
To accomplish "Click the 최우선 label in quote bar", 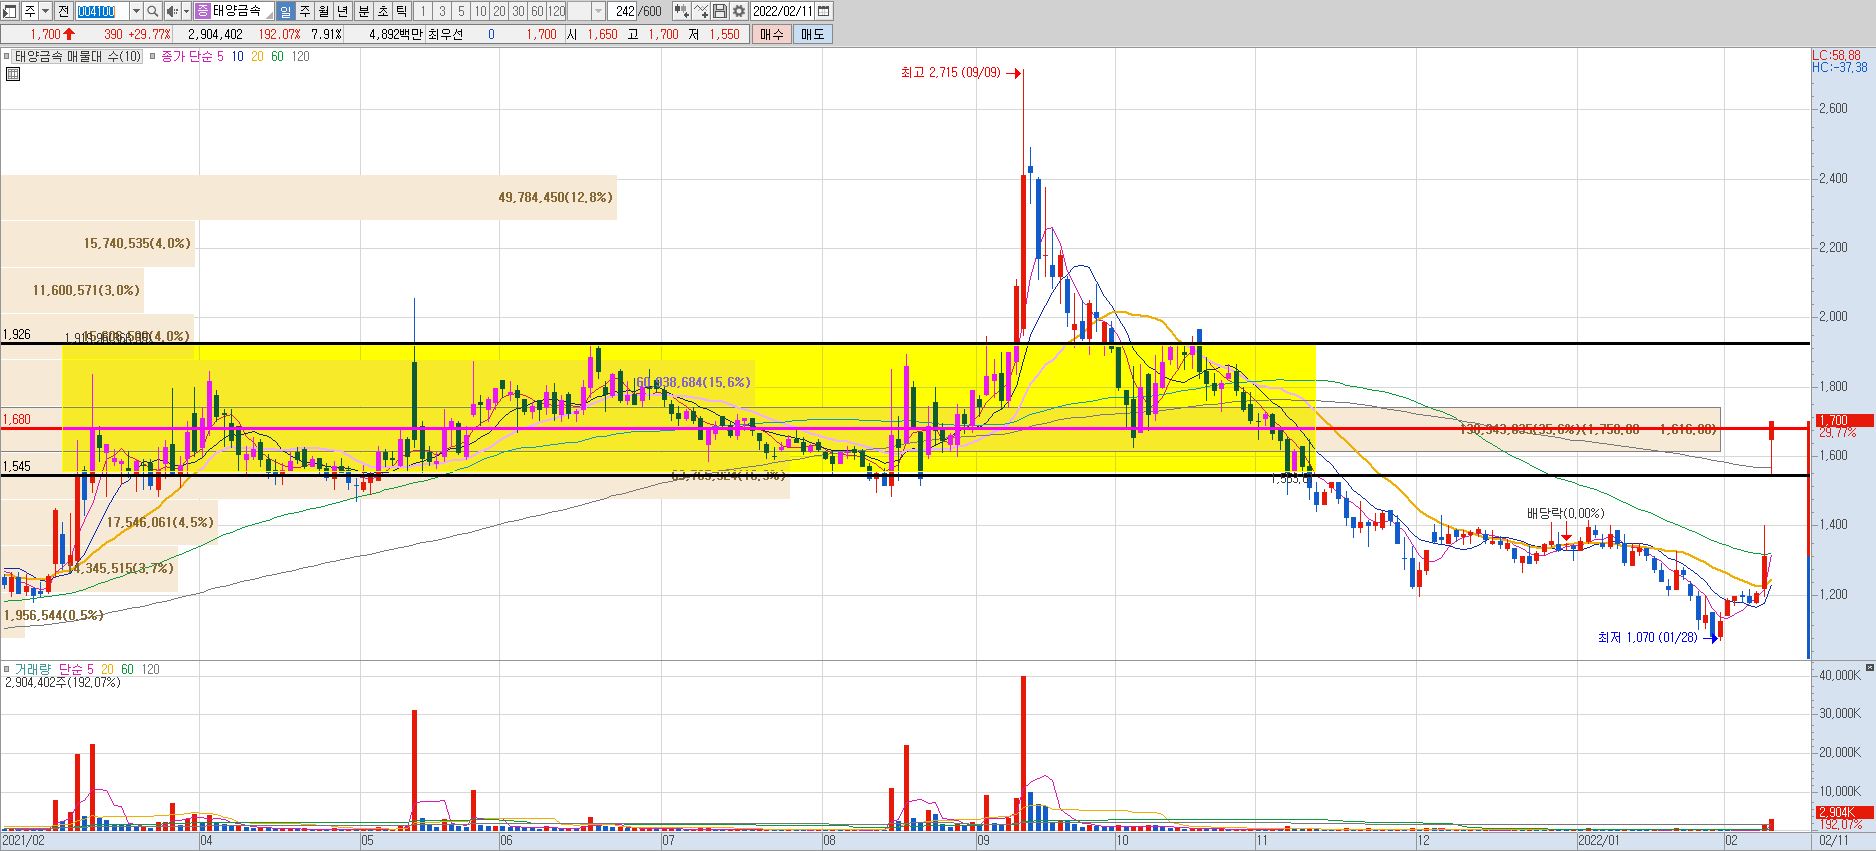I will click(x=445, y=34).
